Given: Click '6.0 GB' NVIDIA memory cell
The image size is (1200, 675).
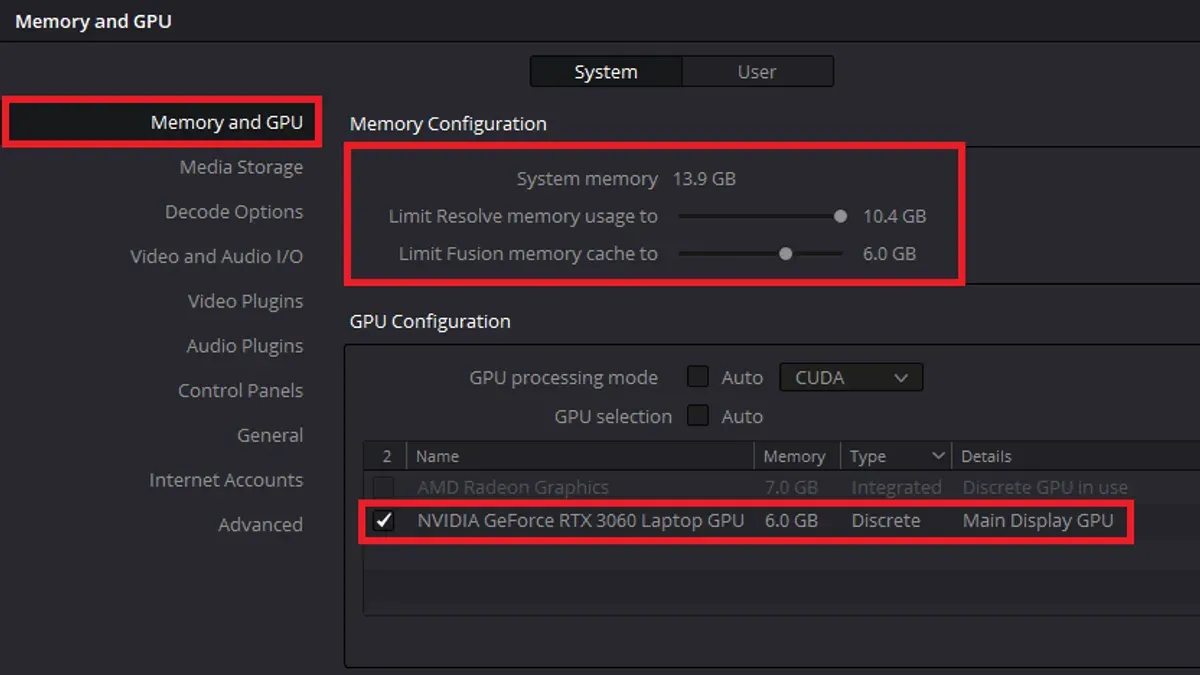Looking at the screenshot, I should (791, 520).
